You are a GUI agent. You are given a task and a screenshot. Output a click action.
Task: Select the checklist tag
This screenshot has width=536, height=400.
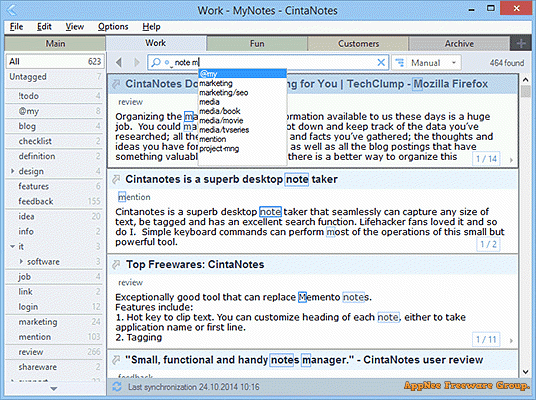tap(55, 141)
